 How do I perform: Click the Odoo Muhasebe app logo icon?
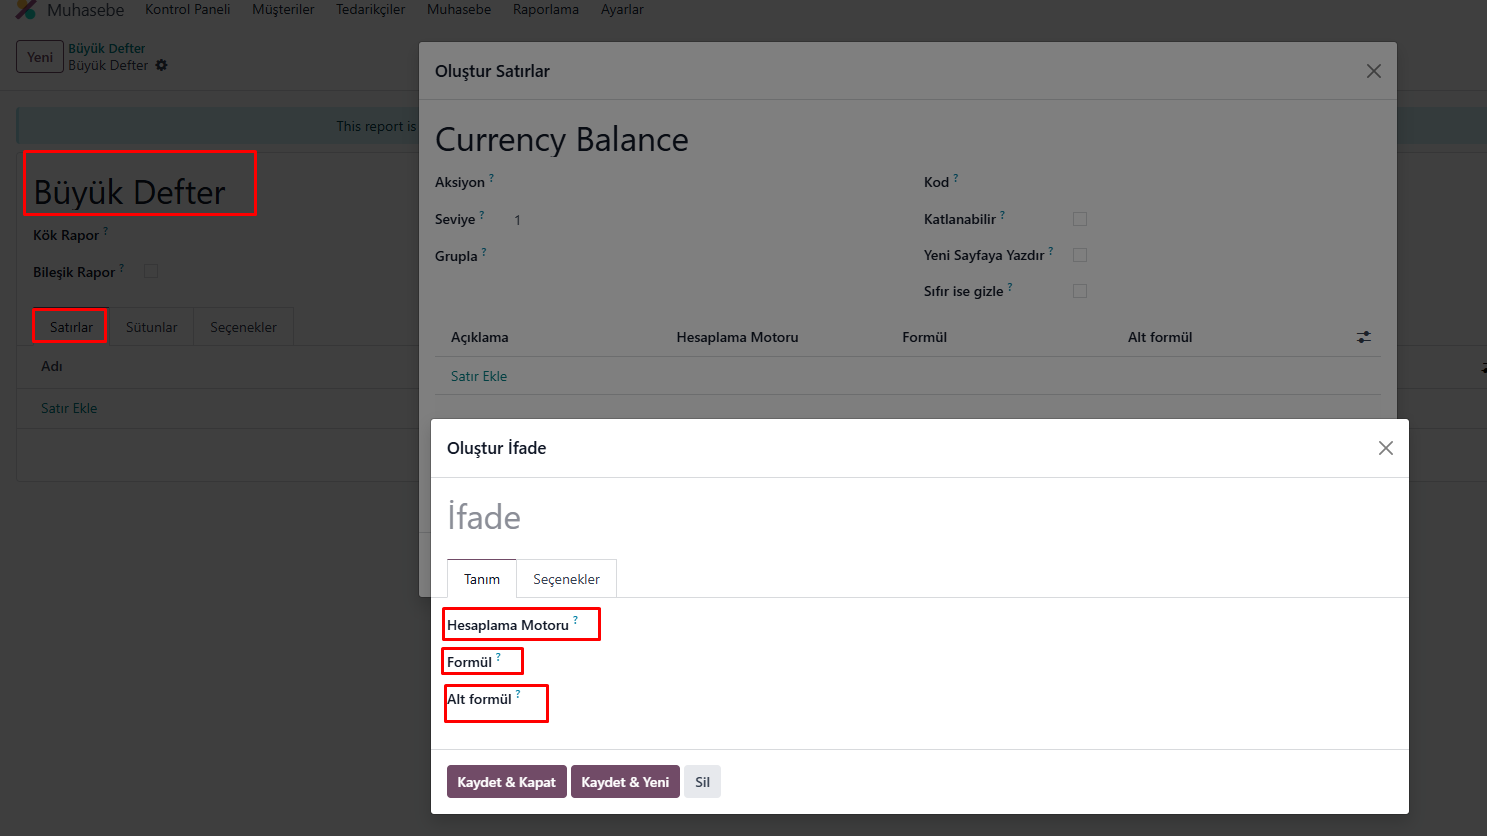click(27, 10)
